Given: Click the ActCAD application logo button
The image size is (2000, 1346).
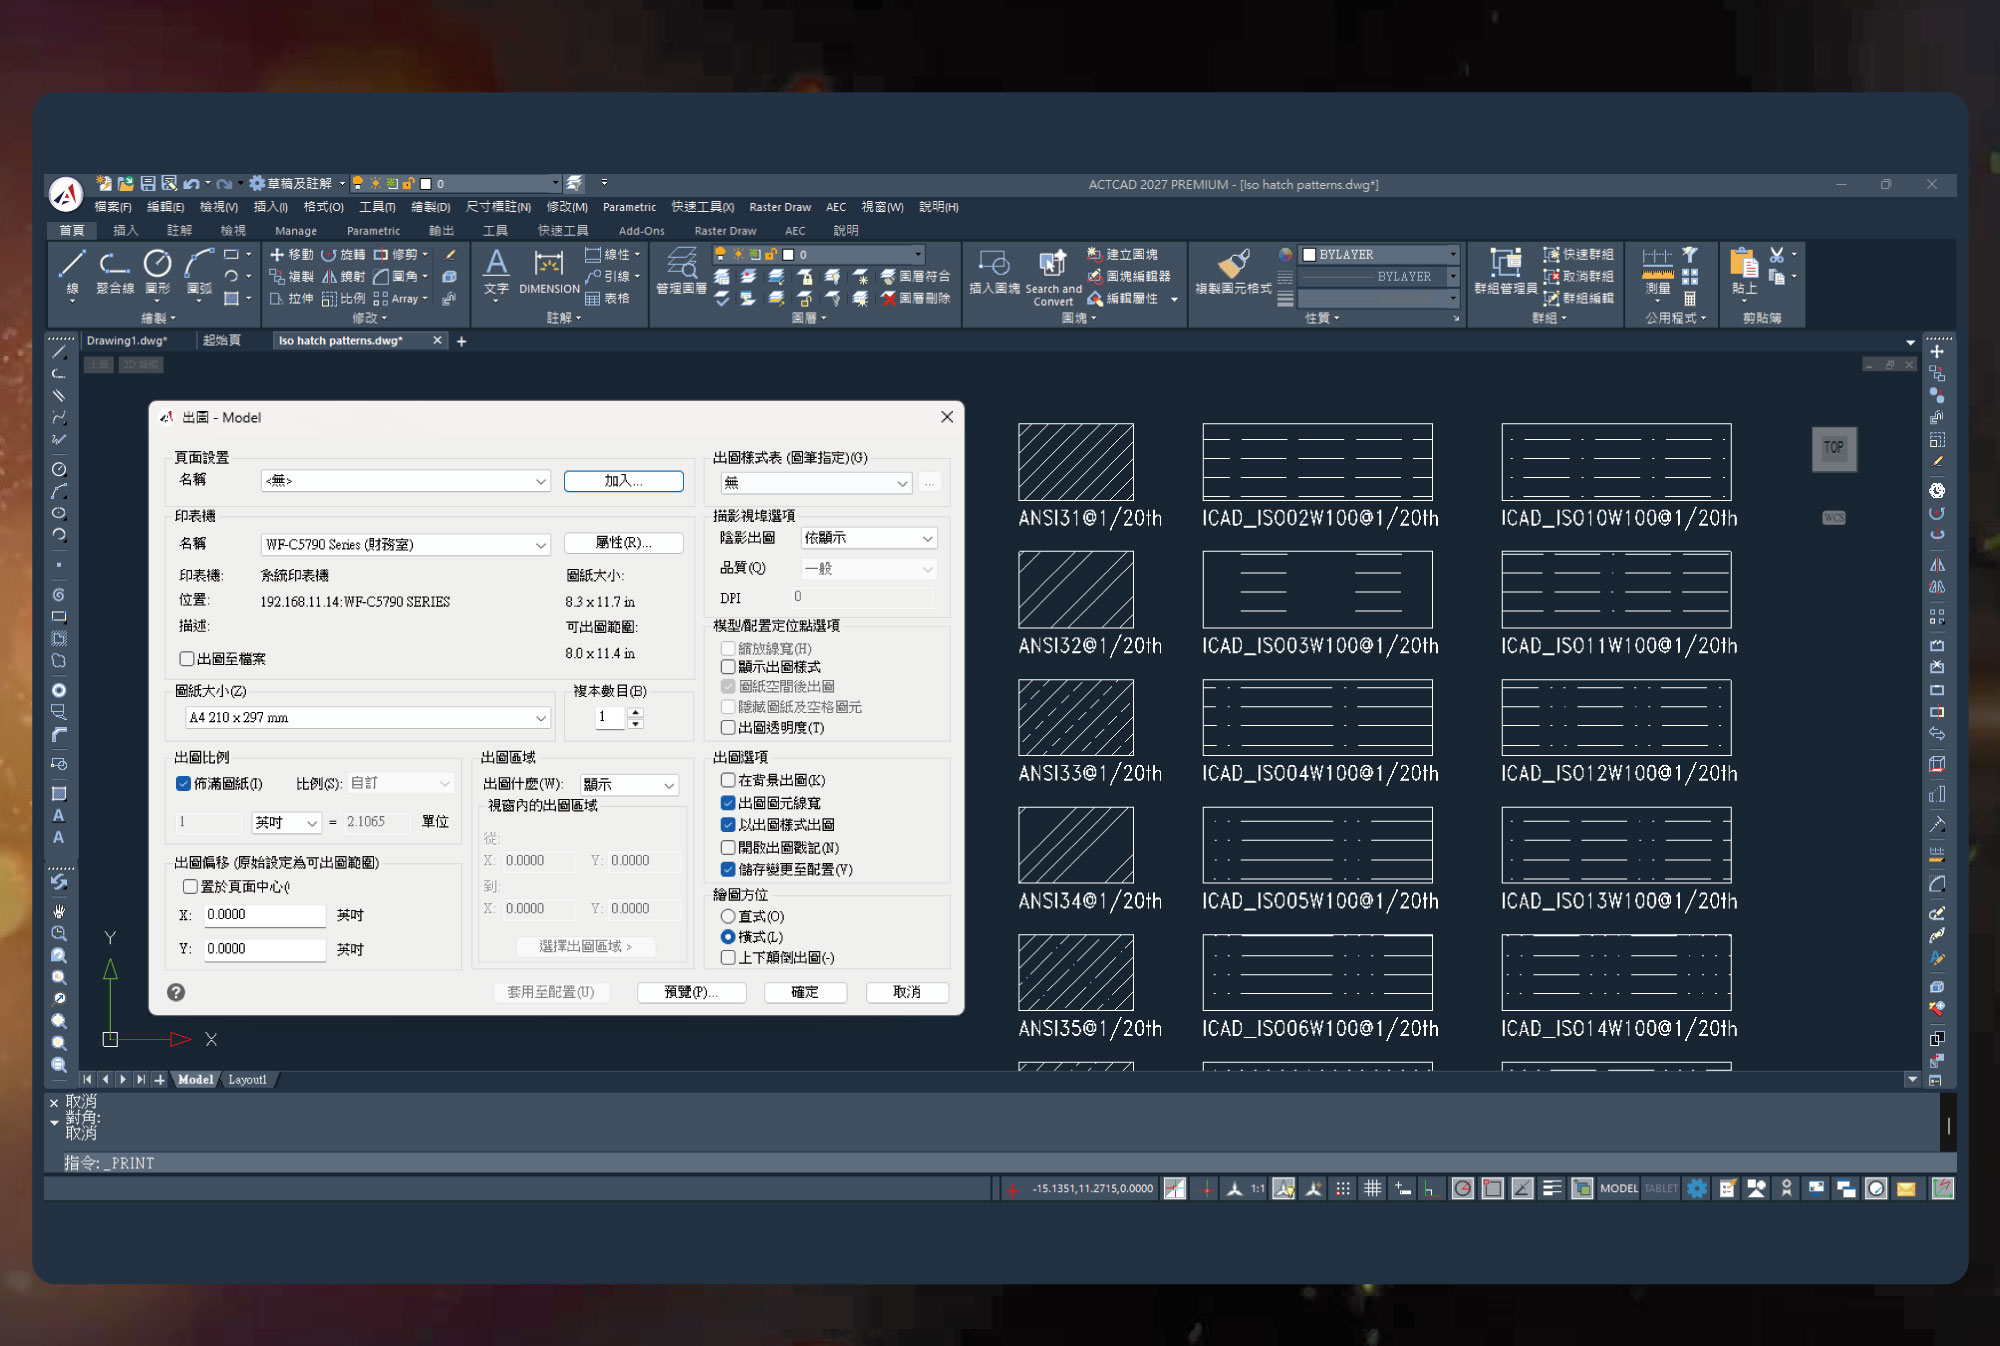Looking at the screenshot, I should pyautogui.click(x=66, y=194).
